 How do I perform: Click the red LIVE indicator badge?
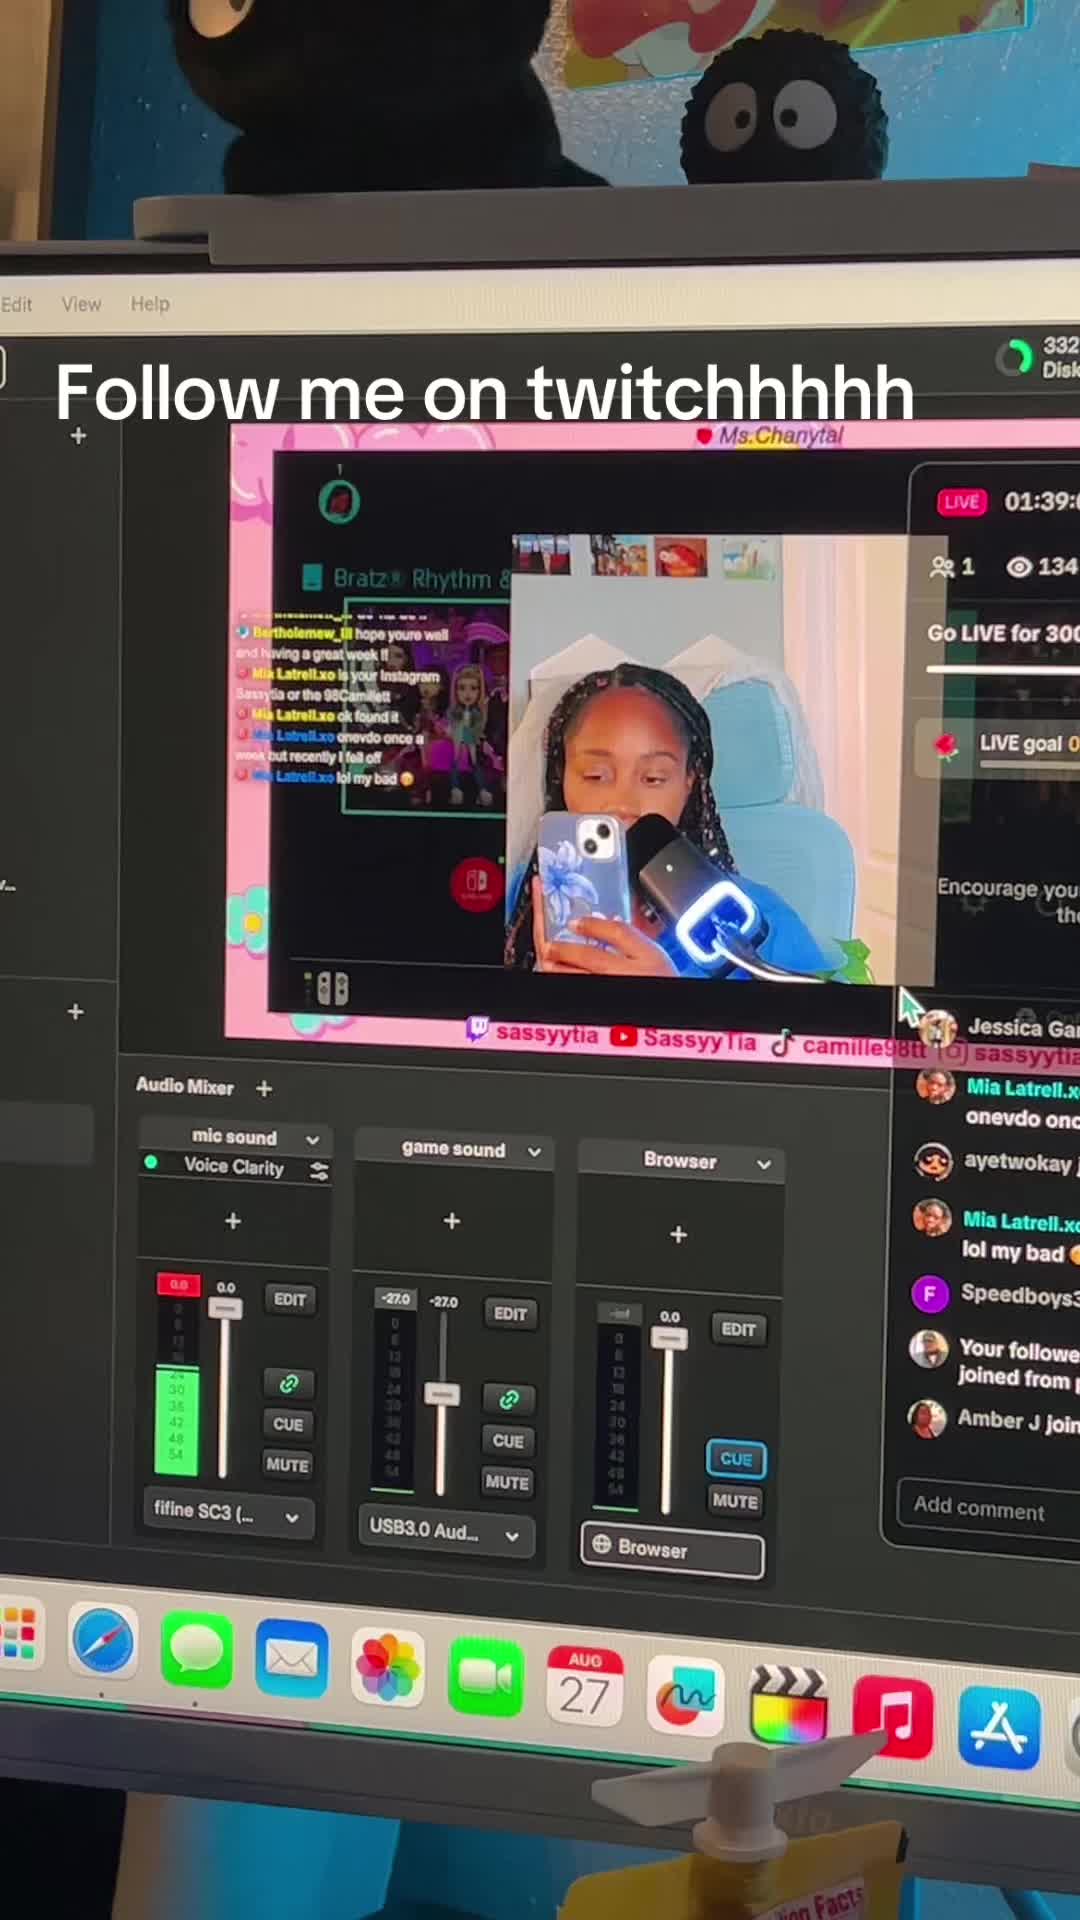tap(961, 502)
